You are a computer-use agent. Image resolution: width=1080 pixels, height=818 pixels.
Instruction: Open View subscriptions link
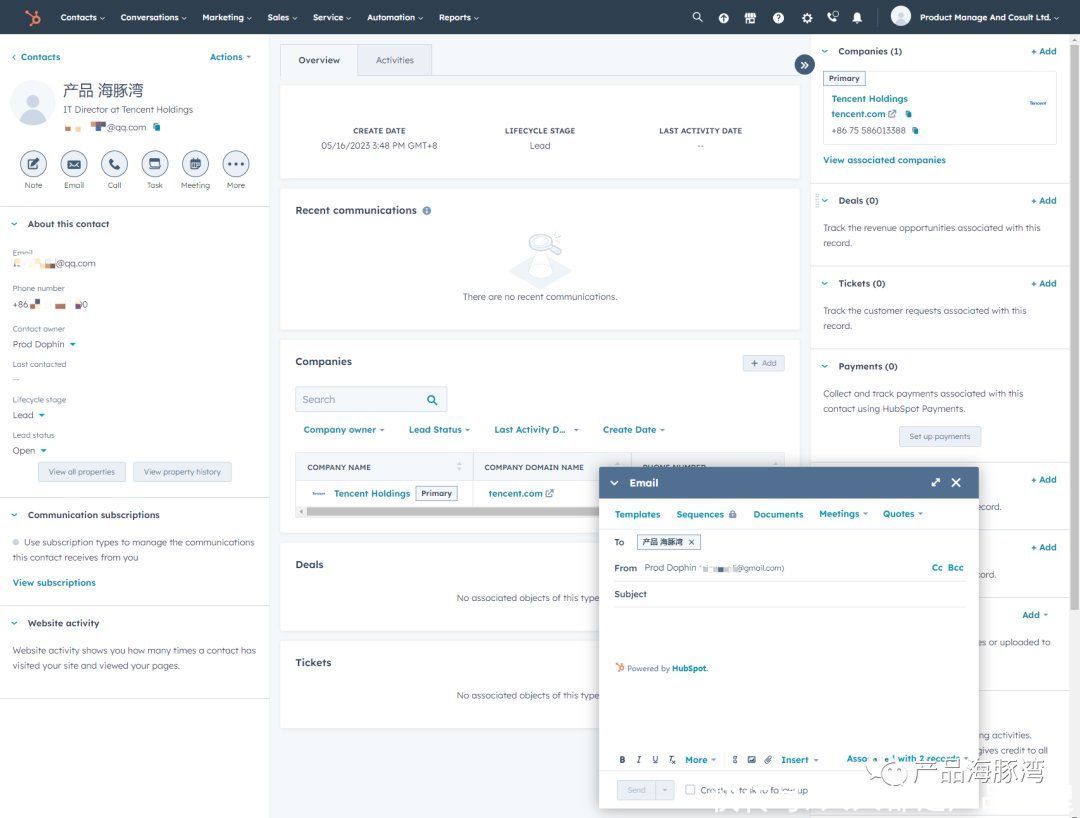pos(54,583)
